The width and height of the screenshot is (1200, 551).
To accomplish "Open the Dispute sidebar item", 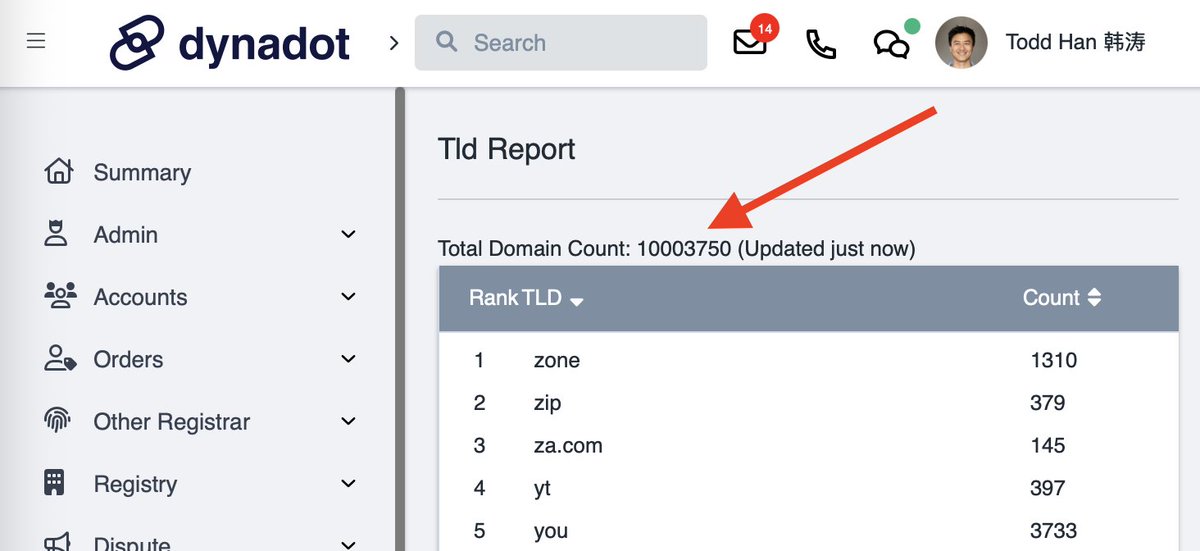I will tap(132, 543).
